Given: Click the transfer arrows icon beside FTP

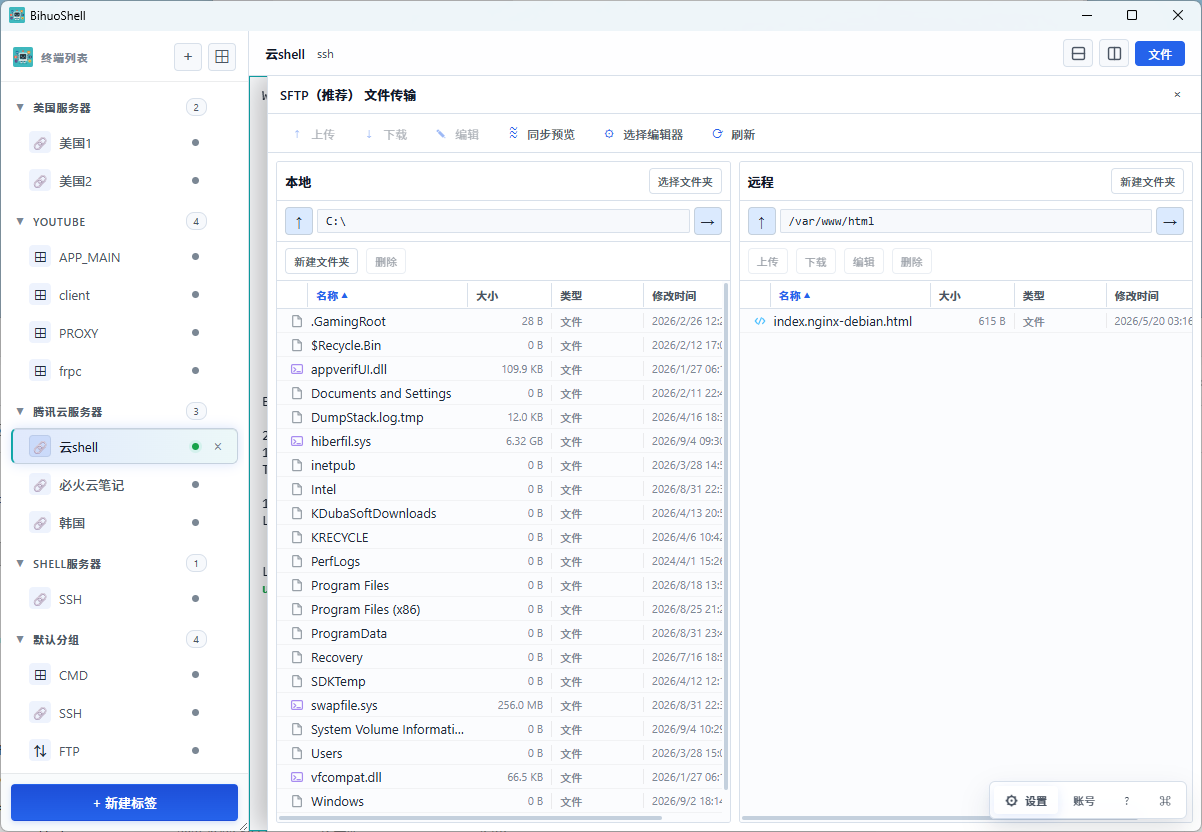Looking at the screenshot, I should pos(40,751).
